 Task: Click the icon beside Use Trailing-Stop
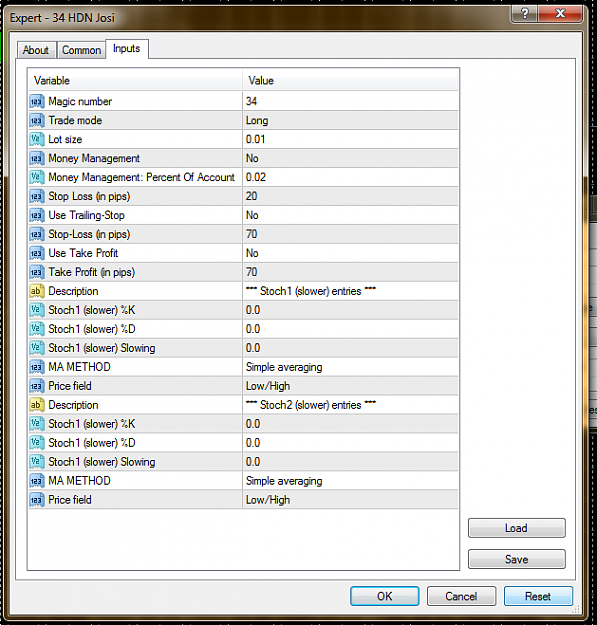pos(36,215)
